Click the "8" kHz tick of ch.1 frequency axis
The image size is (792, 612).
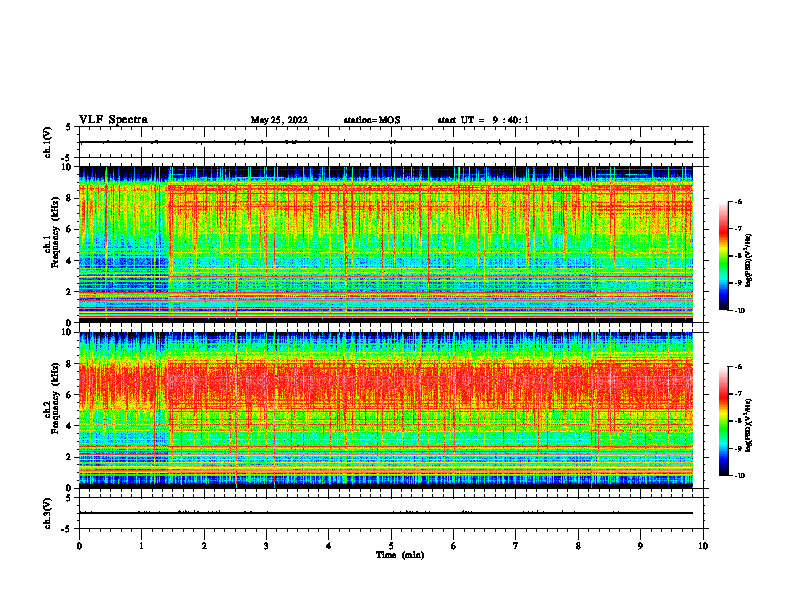[69, 198]
